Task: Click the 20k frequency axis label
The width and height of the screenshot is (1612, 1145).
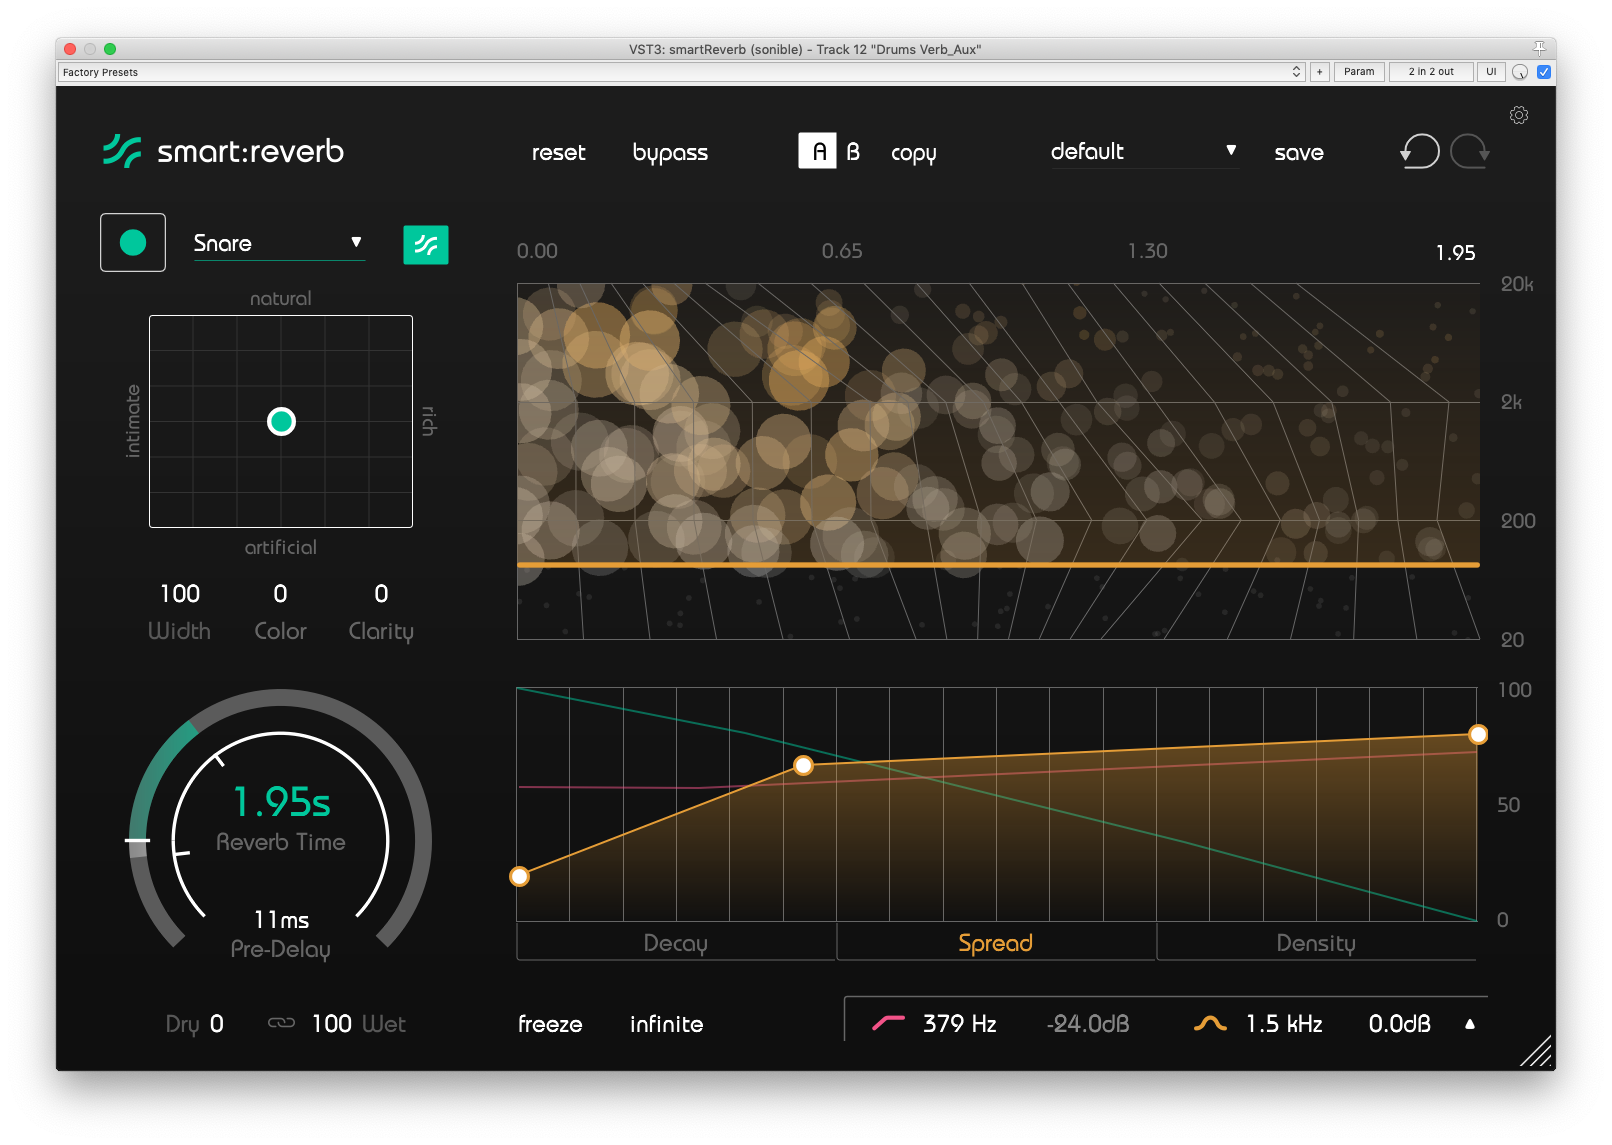Action: [x=1517, y=284]
